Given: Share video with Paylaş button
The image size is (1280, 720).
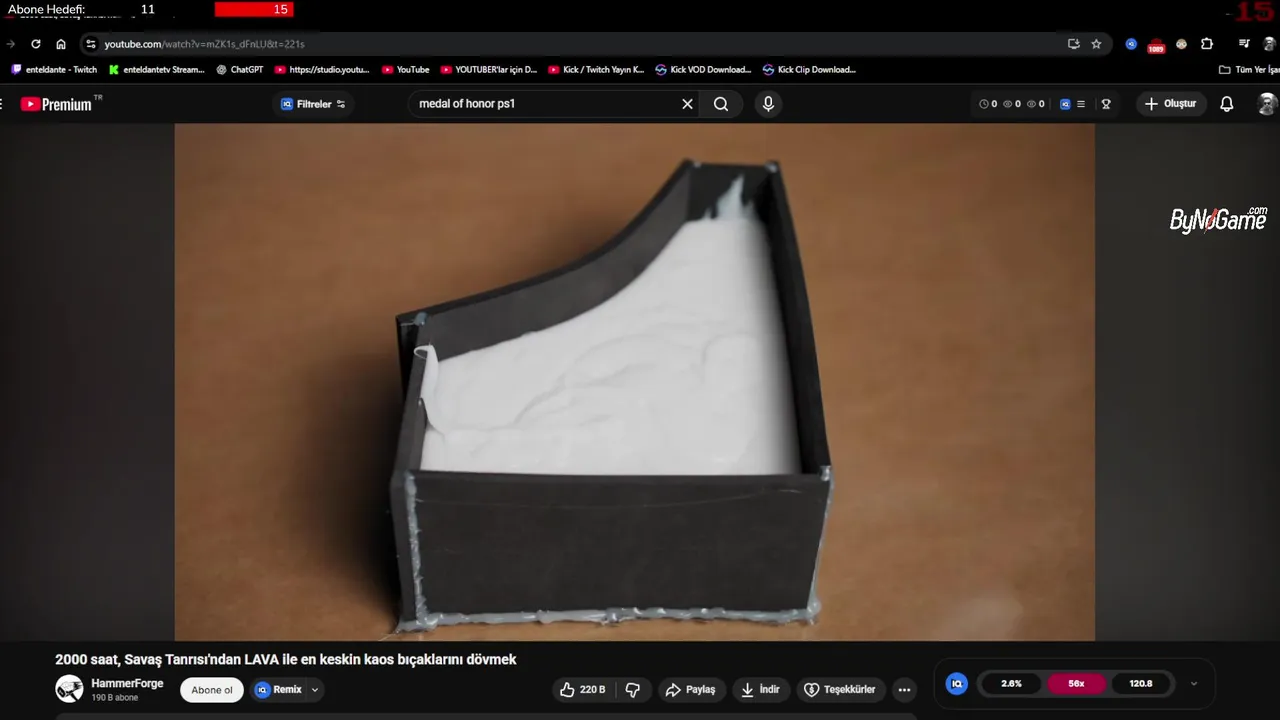Looking at the screenshot, I should 690,690.
